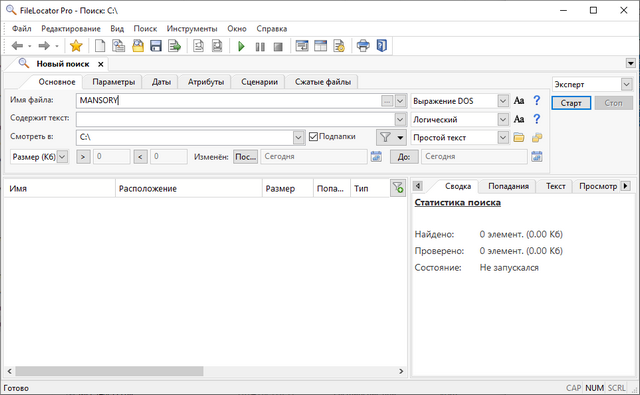Toggle the less-than size button

(140, 157)
